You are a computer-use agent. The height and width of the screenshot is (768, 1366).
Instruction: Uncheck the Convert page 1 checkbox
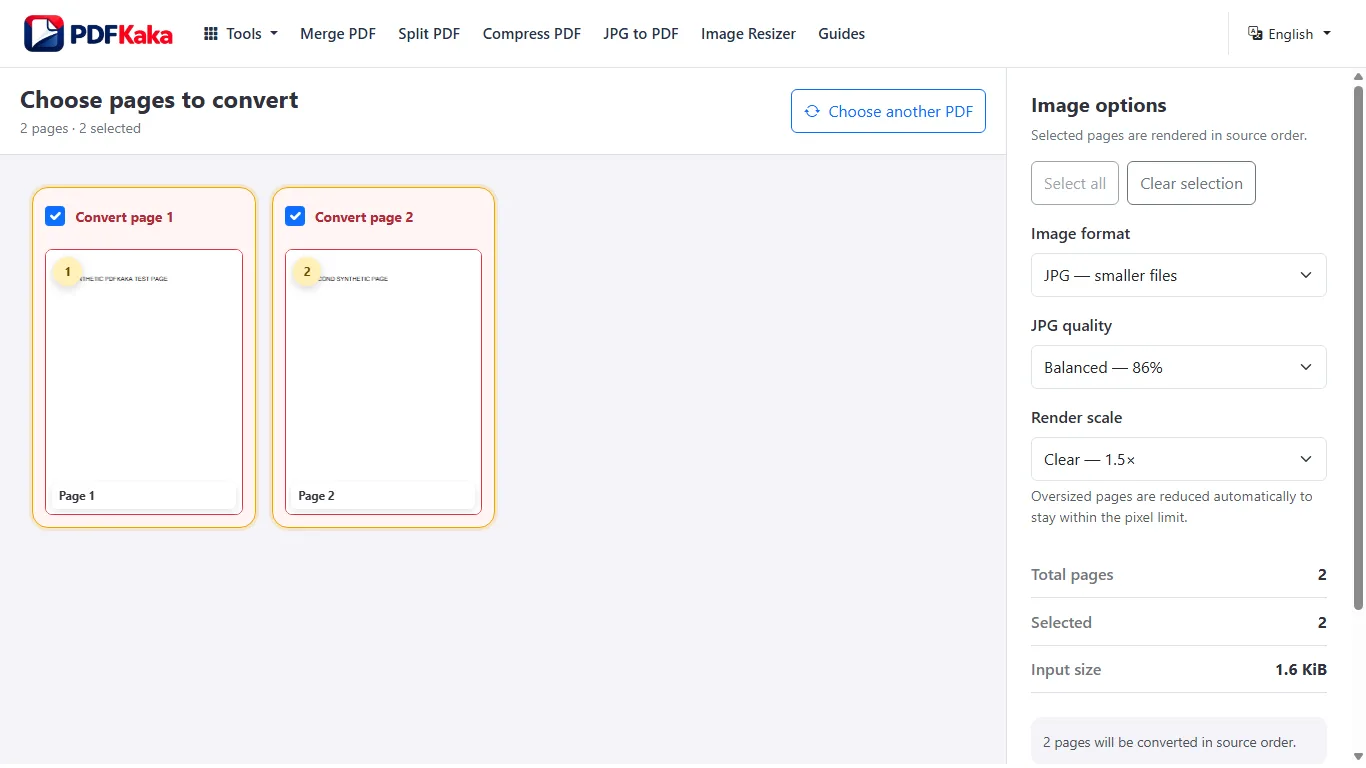pyautogui.click(x=55, y=216)
